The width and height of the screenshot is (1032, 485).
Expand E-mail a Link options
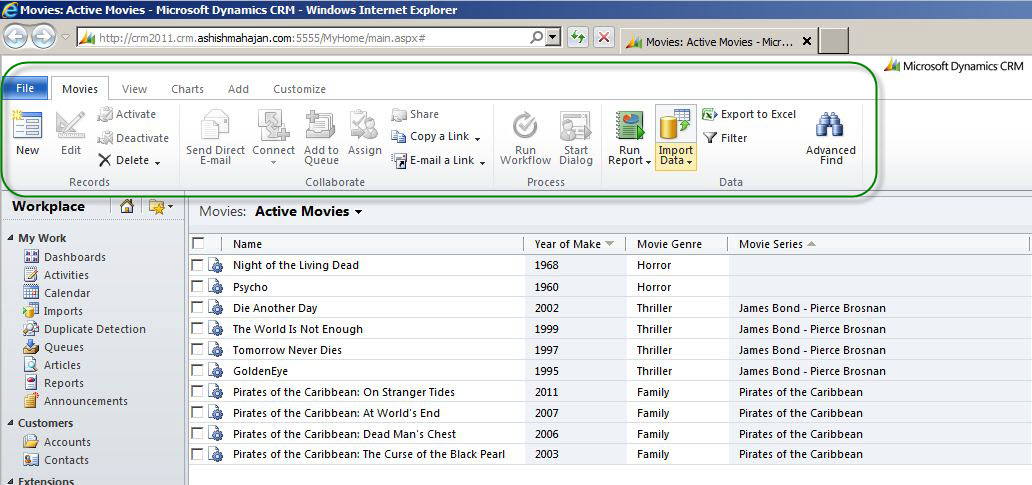point(482,163)
